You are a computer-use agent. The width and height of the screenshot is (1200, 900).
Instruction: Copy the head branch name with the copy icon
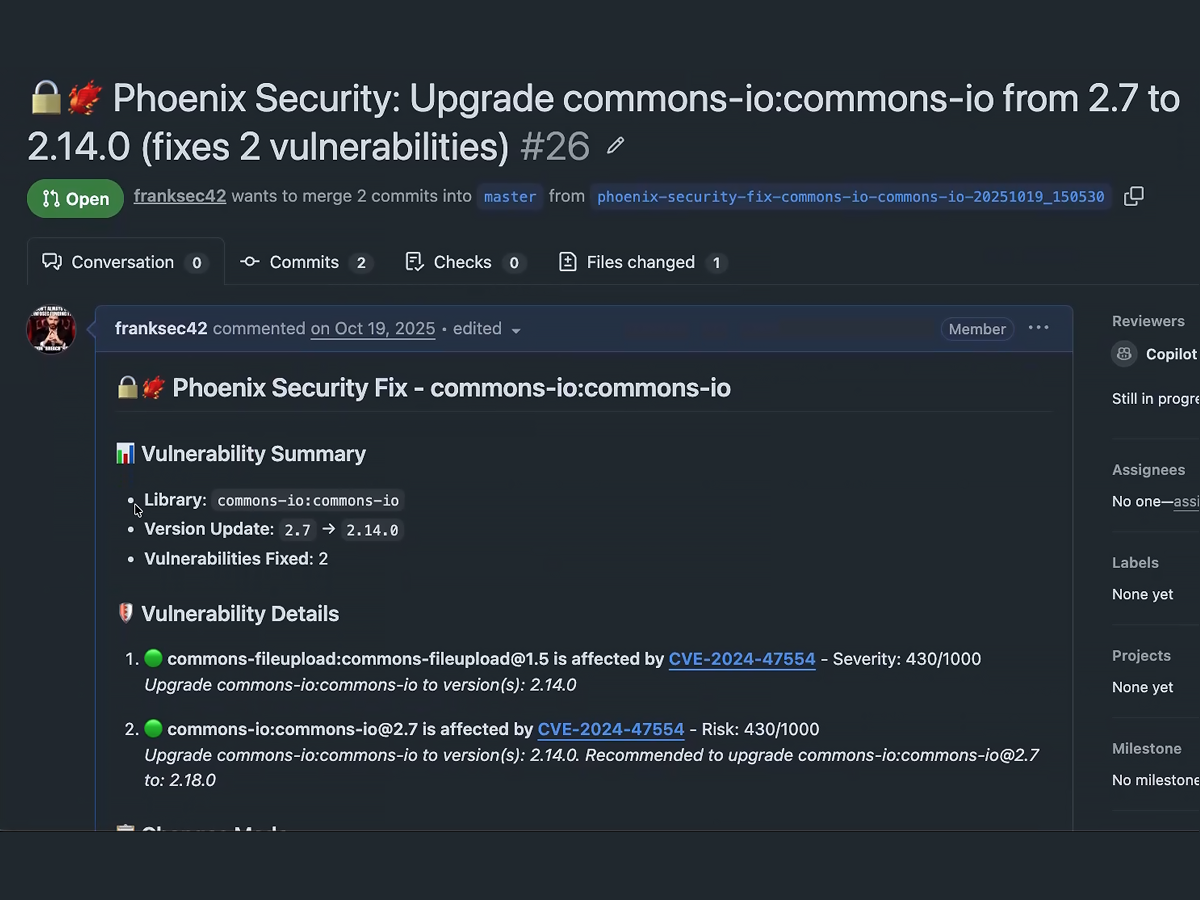pyautogui.click(x=1133, y=196)
